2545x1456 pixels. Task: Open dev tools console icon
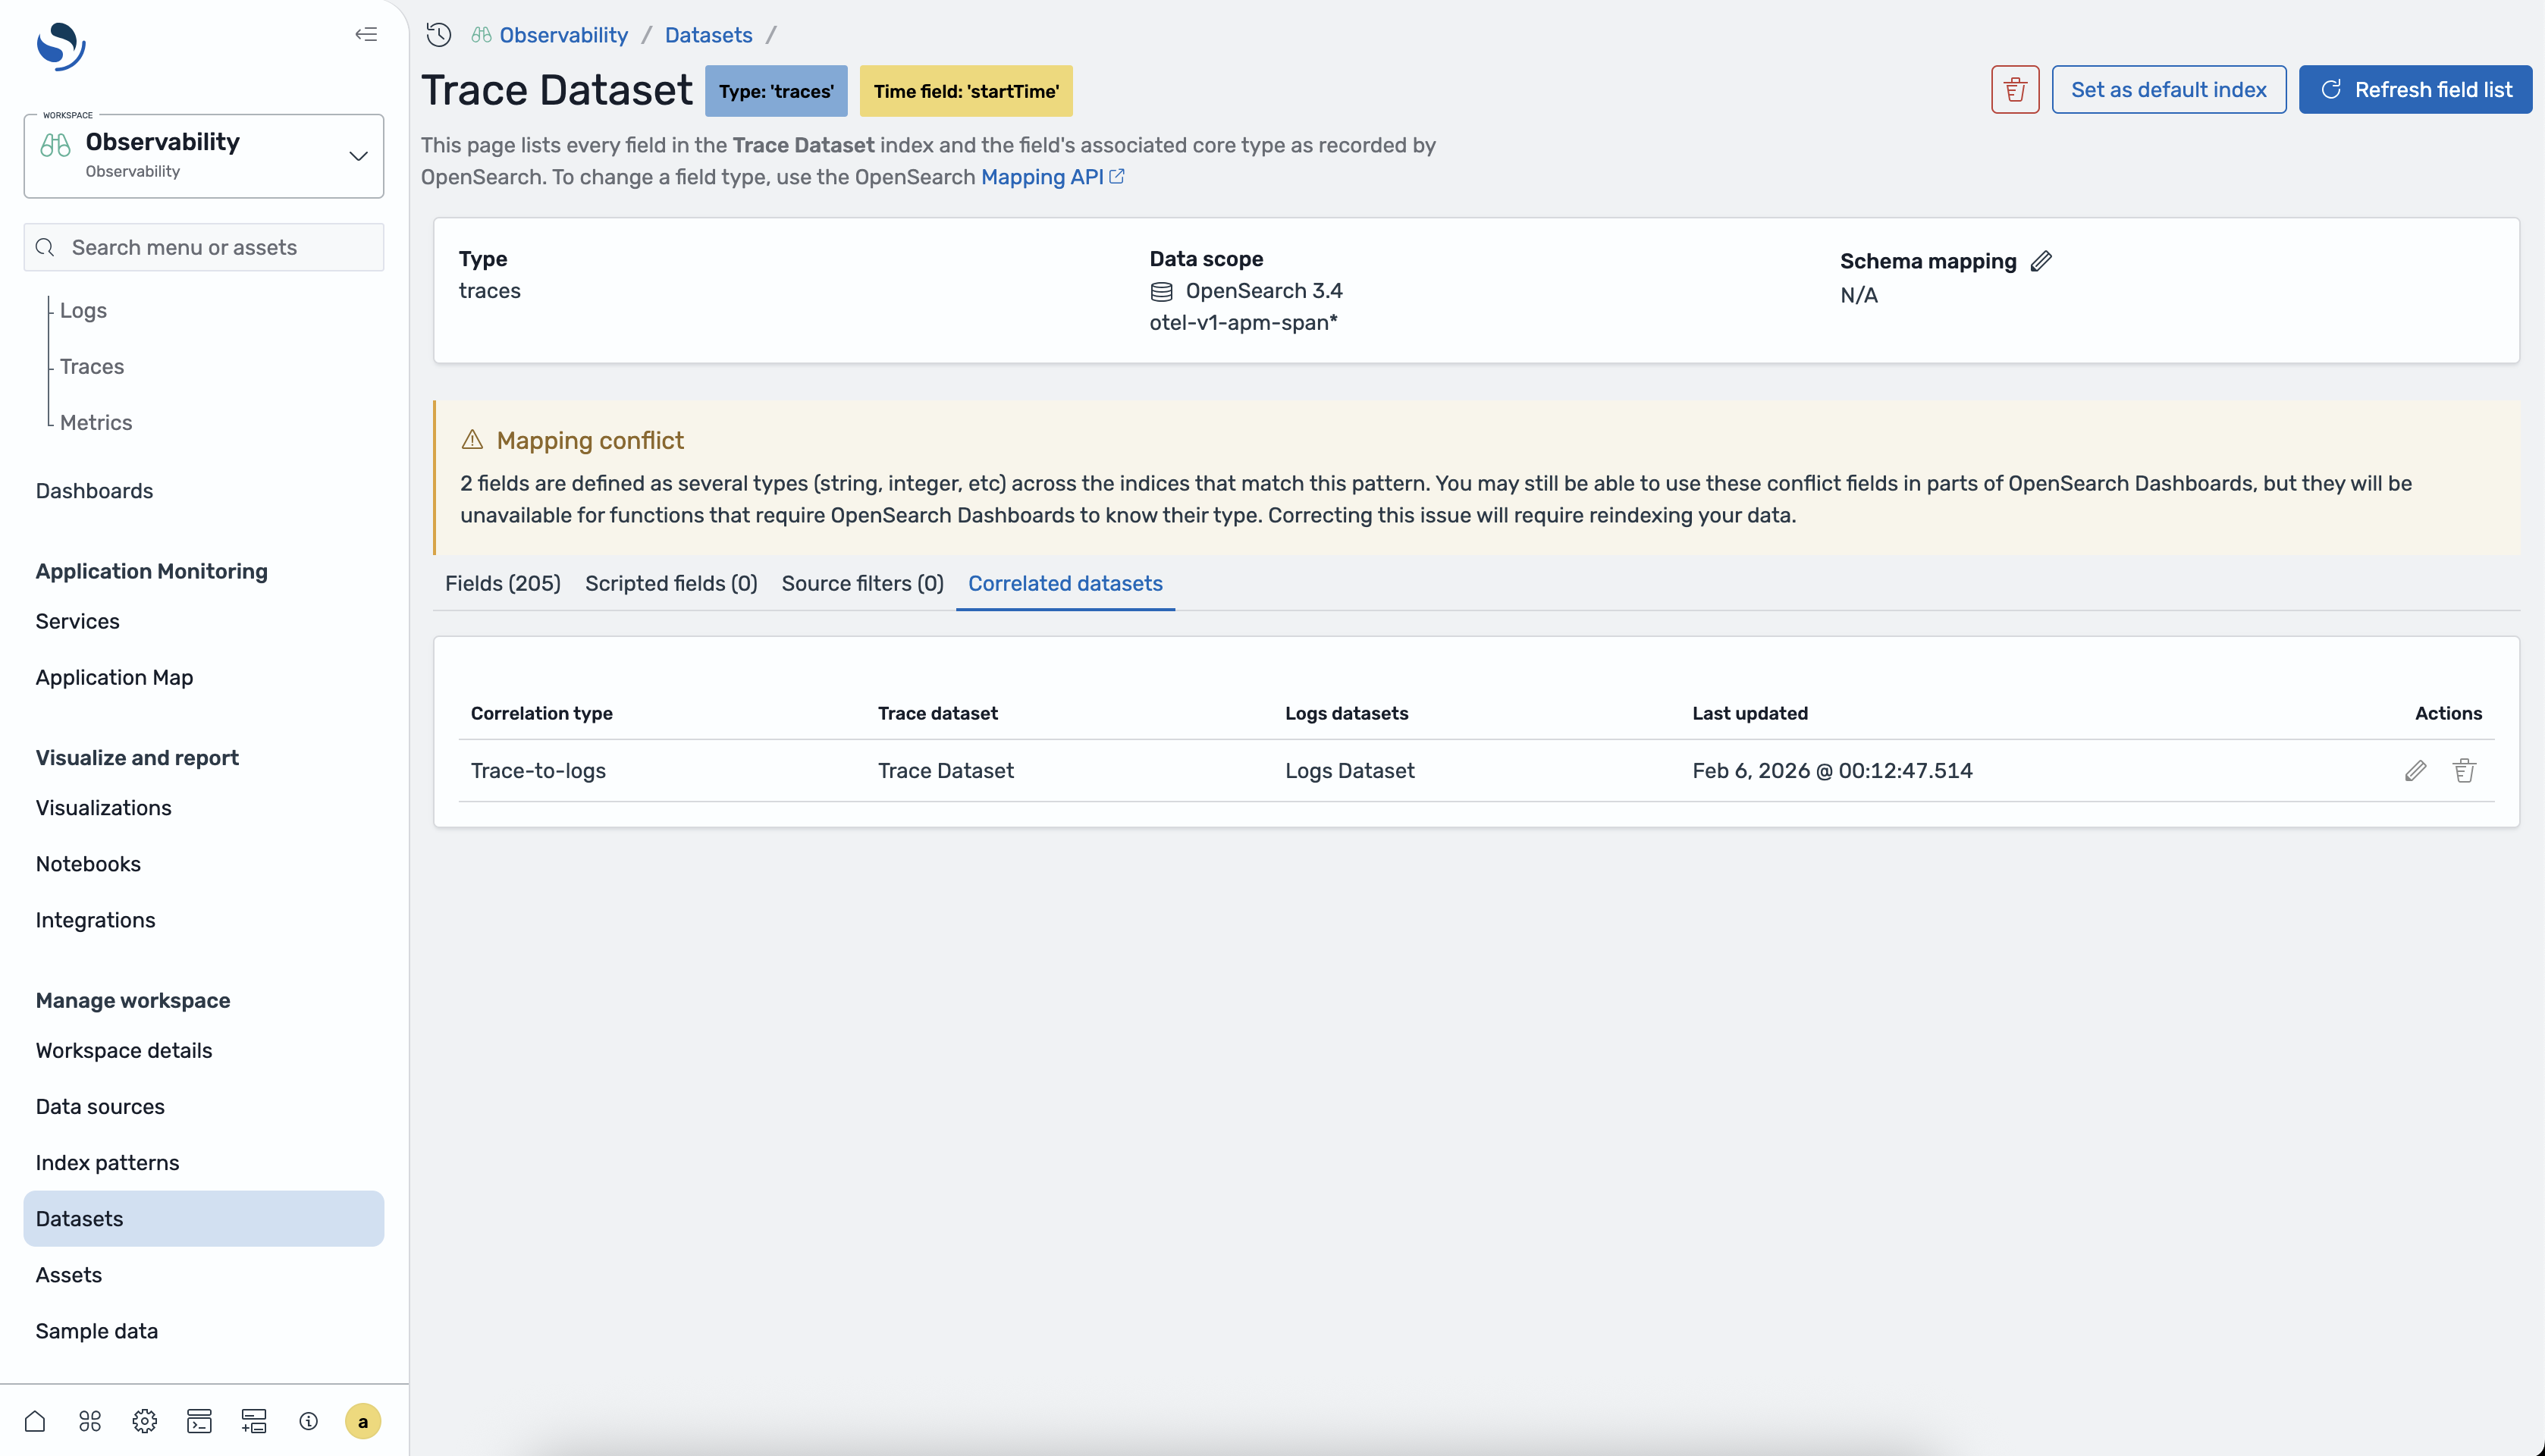click(x=199, y=1421)
